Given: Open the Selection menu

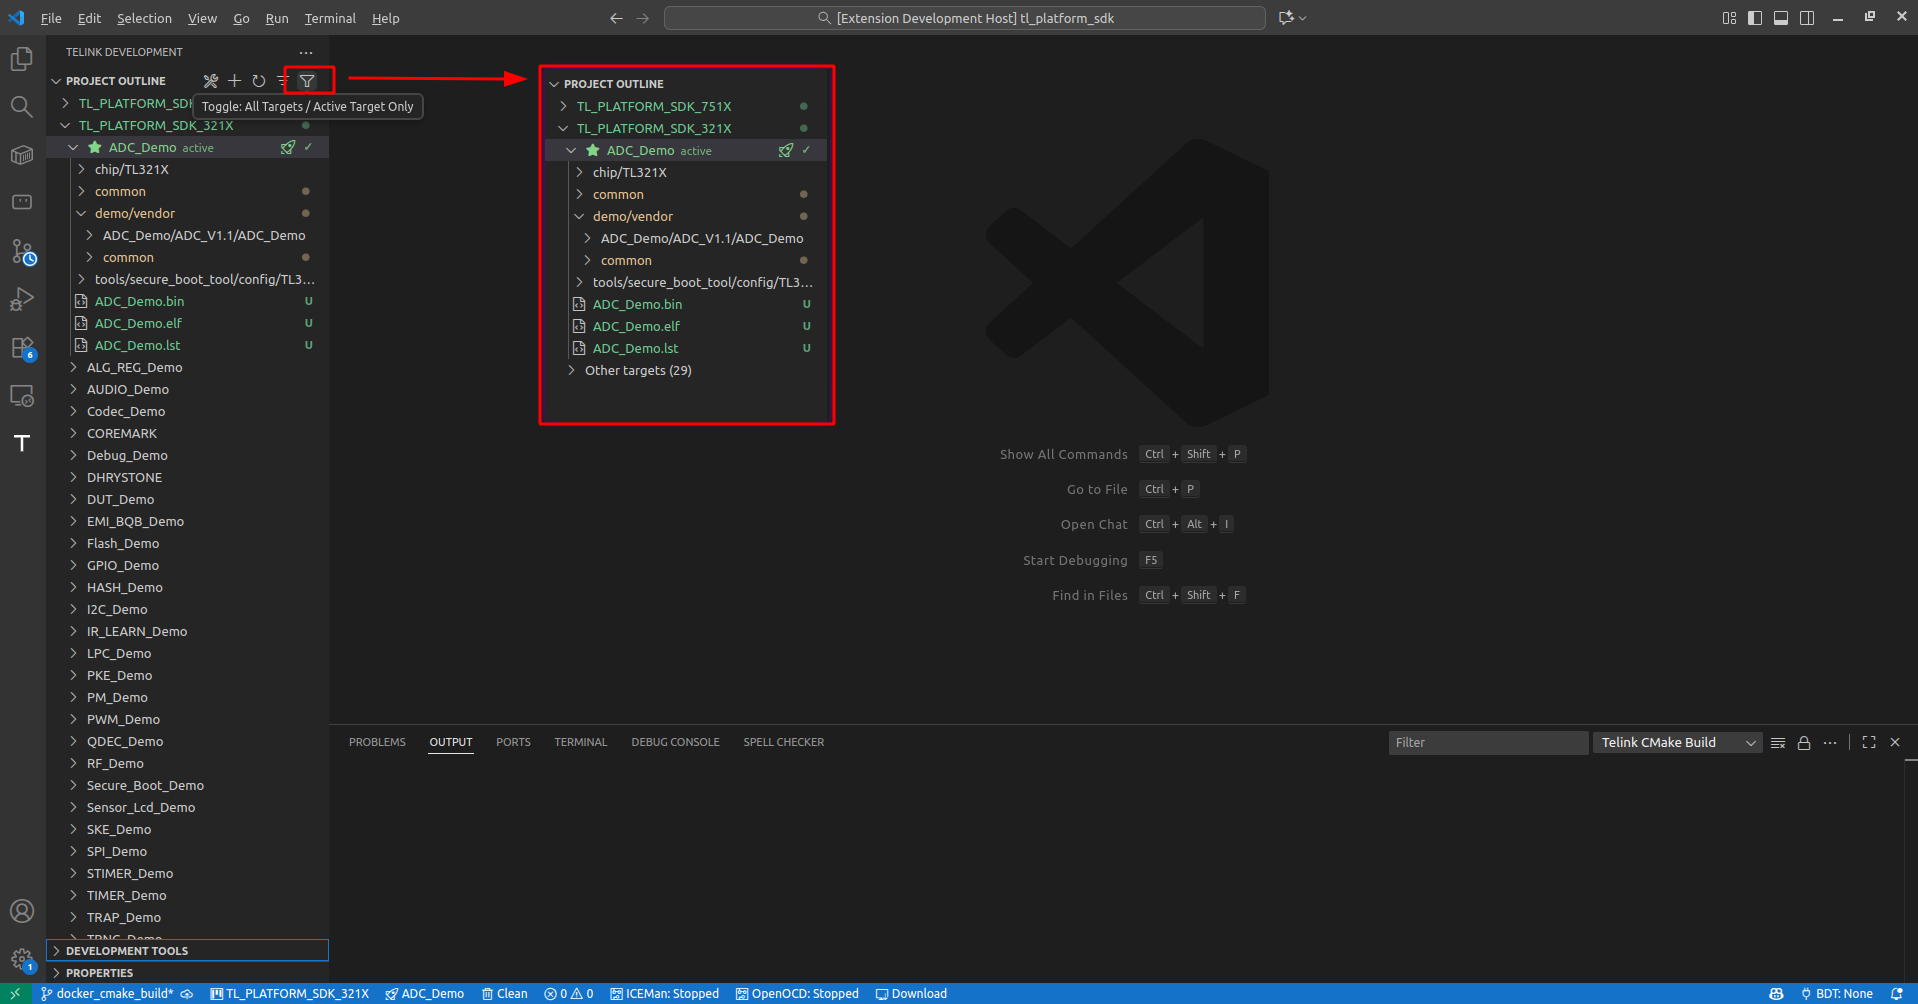Looking at the screenshot, I should click(x=144, y=18).
